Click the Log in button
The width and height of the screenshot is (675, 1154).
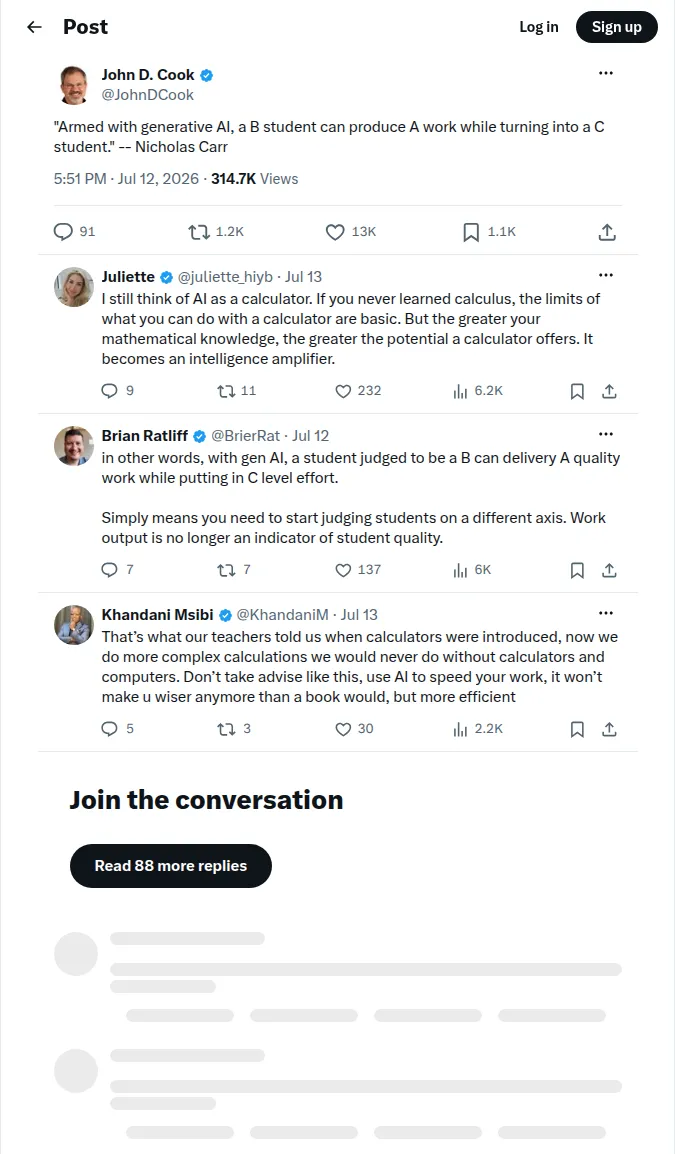(539, 27)
